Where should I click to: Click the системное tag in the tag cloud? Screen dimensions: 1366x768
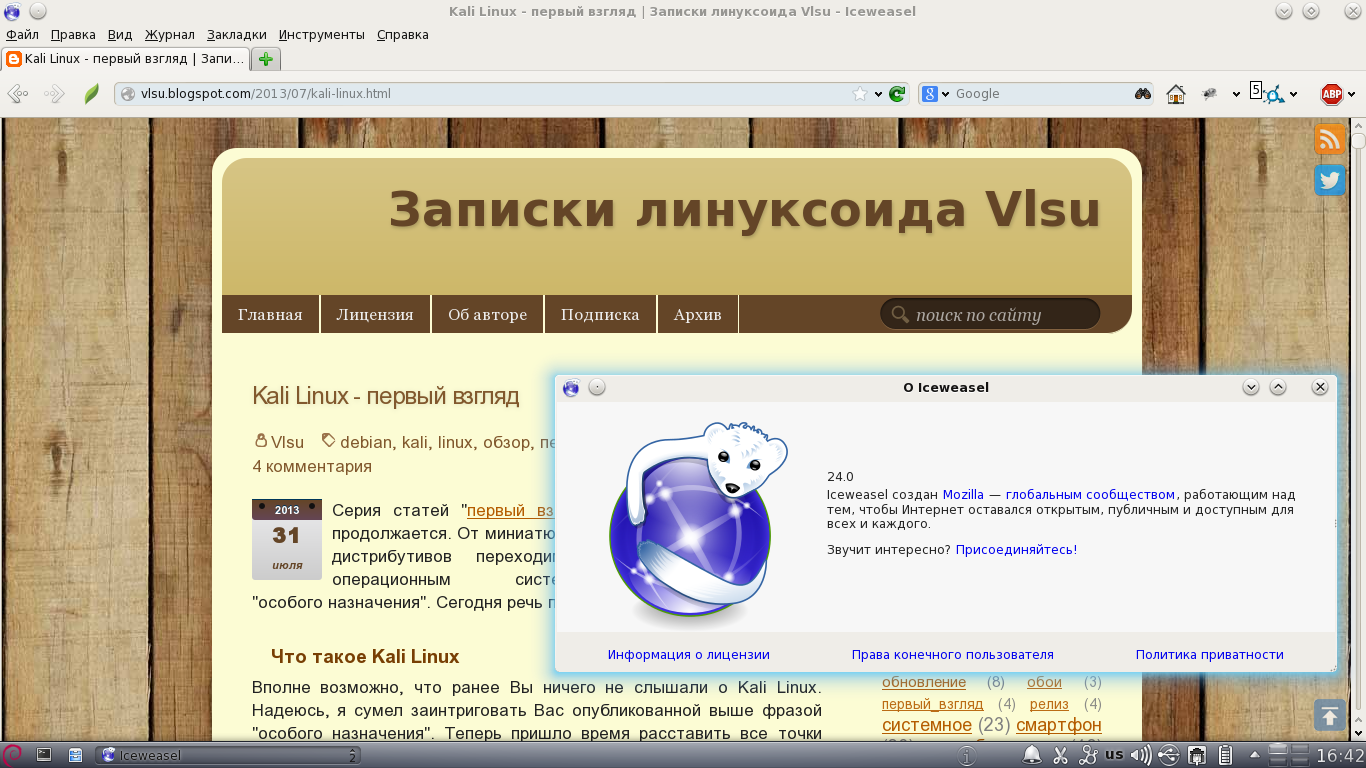pyautogui.click(x=927, y=725)
